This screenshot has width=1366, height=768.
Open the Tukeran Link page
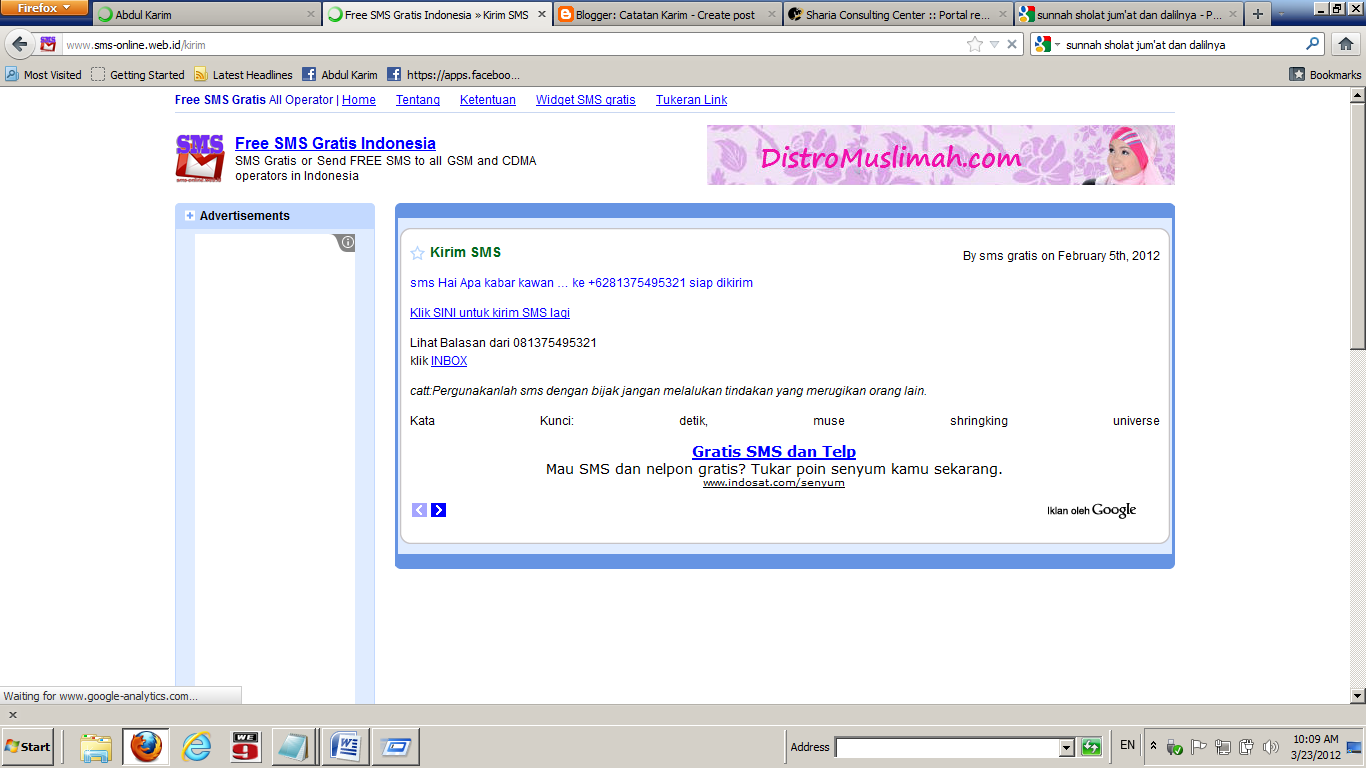point(692,100)
